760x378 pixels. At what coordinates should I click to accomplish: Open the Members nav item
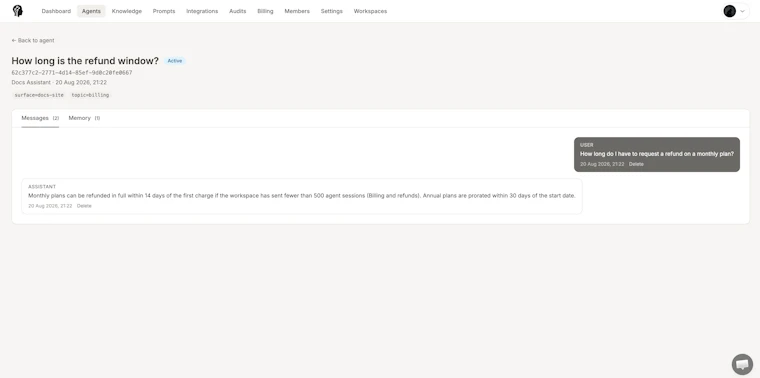point(297,11)
